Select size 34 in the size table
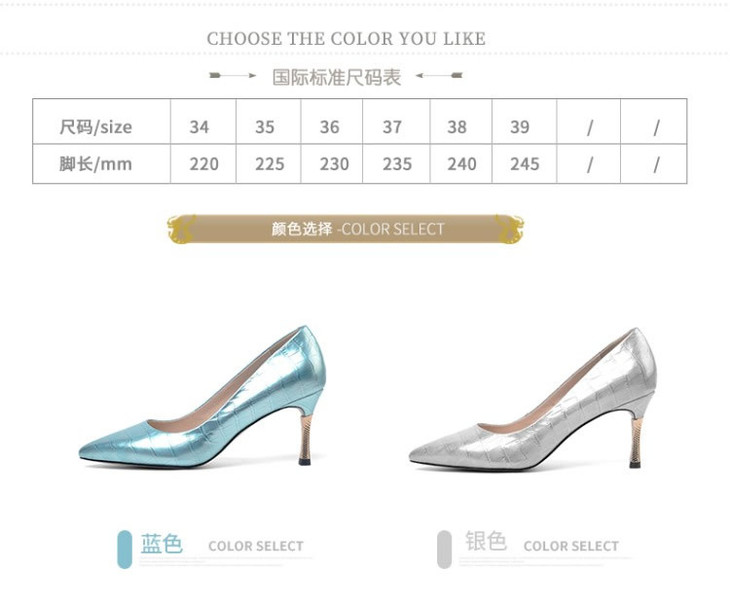The image size is (730, 605). 200,127
